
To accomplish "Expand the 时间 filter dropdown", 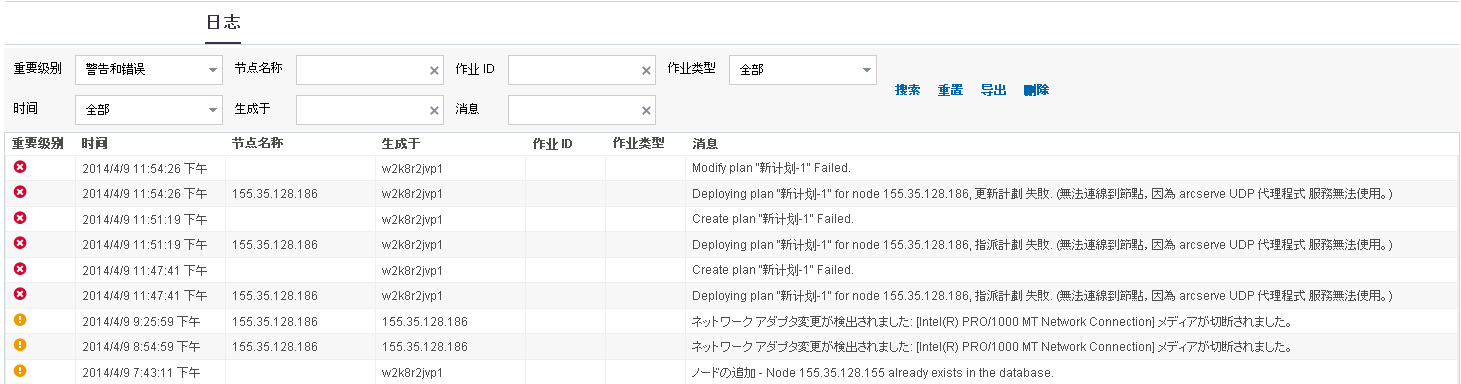I will (x=149, y=110).
